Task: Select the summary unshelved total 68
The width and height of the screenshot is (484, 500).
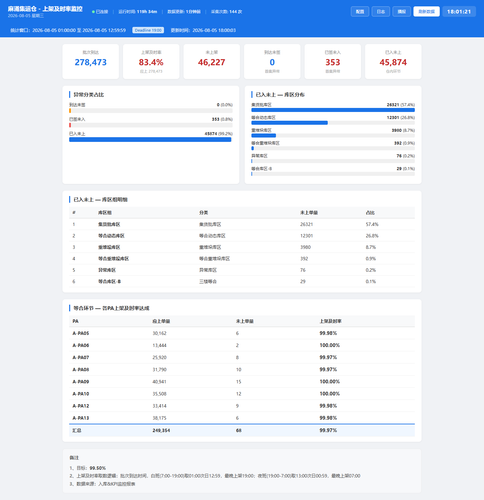Action: point(239,430)
